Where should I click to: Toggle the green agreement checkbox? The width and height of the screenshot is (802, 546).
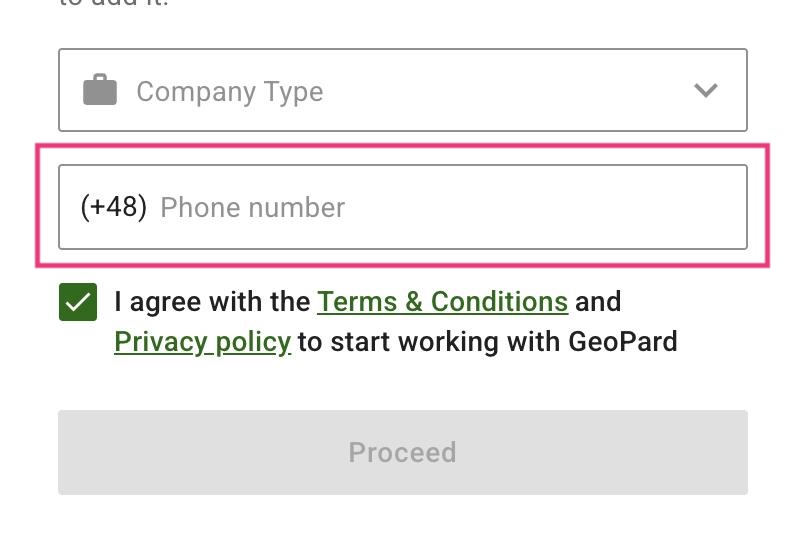(78, 302)
